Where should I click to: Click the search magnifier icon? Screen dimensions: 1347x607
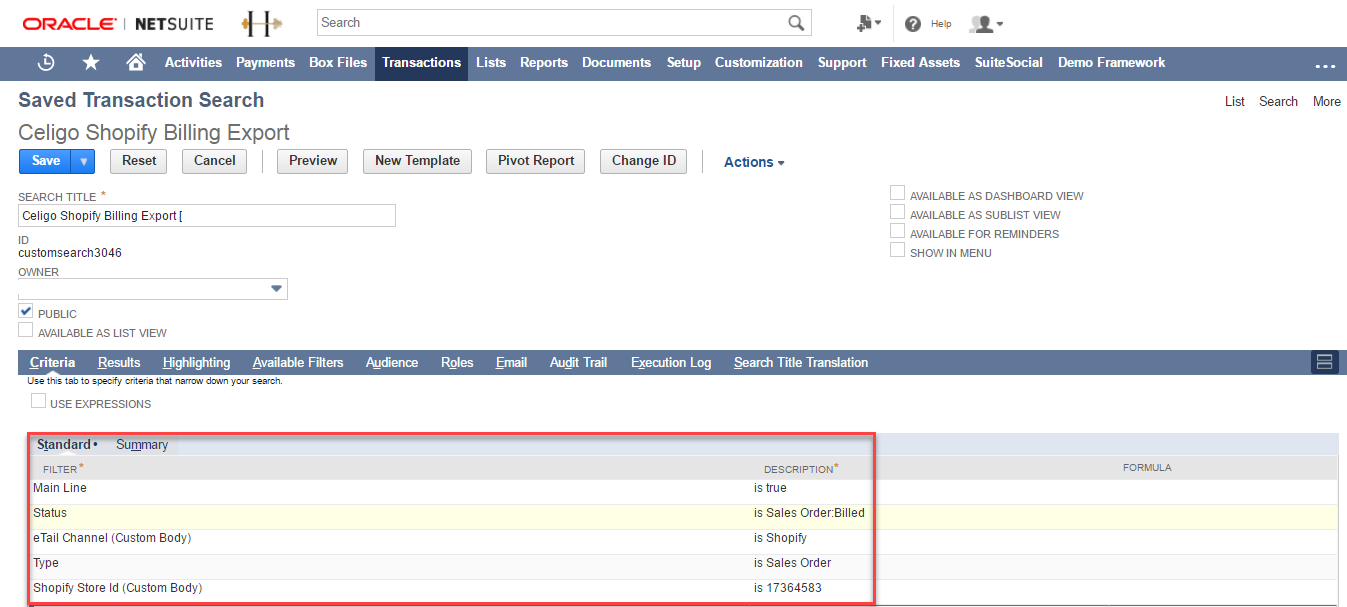coord(796,23)
